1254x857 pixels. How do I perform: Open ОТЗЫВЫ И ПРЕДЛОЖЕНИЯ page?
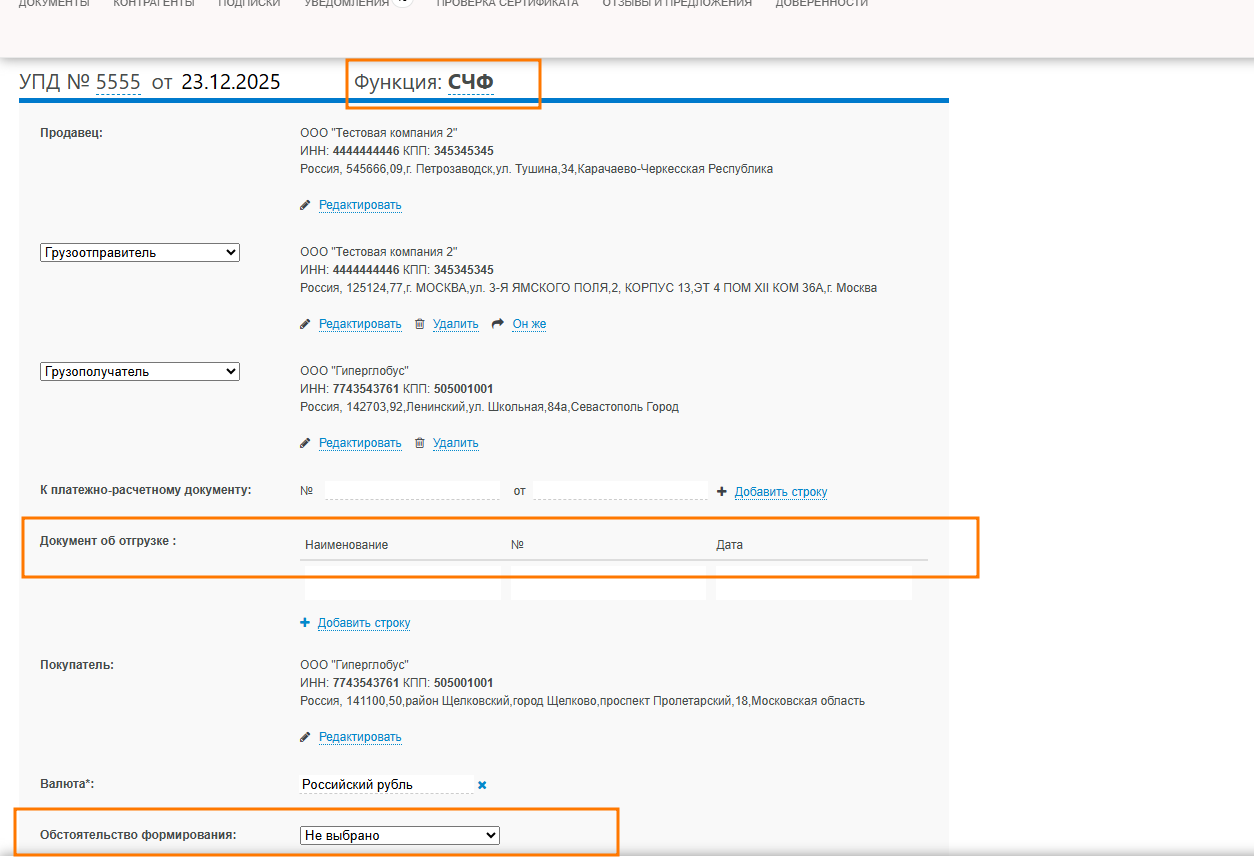pyautogui.click(x=677, y=4)
